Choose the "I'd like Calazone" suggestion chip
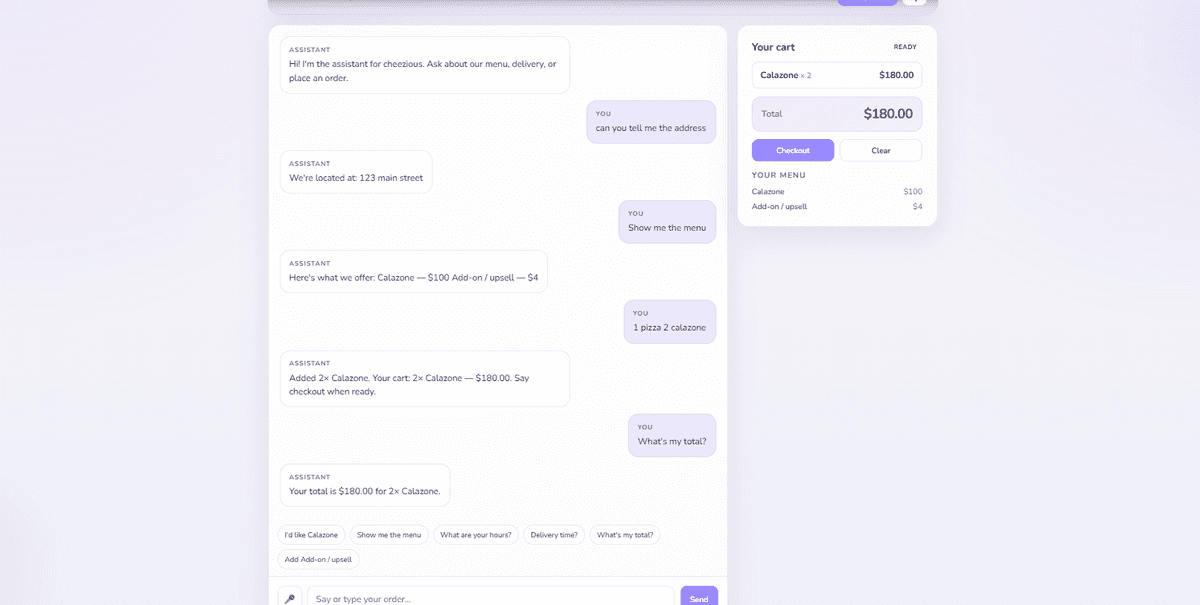1200x605 pixels. 311,535
